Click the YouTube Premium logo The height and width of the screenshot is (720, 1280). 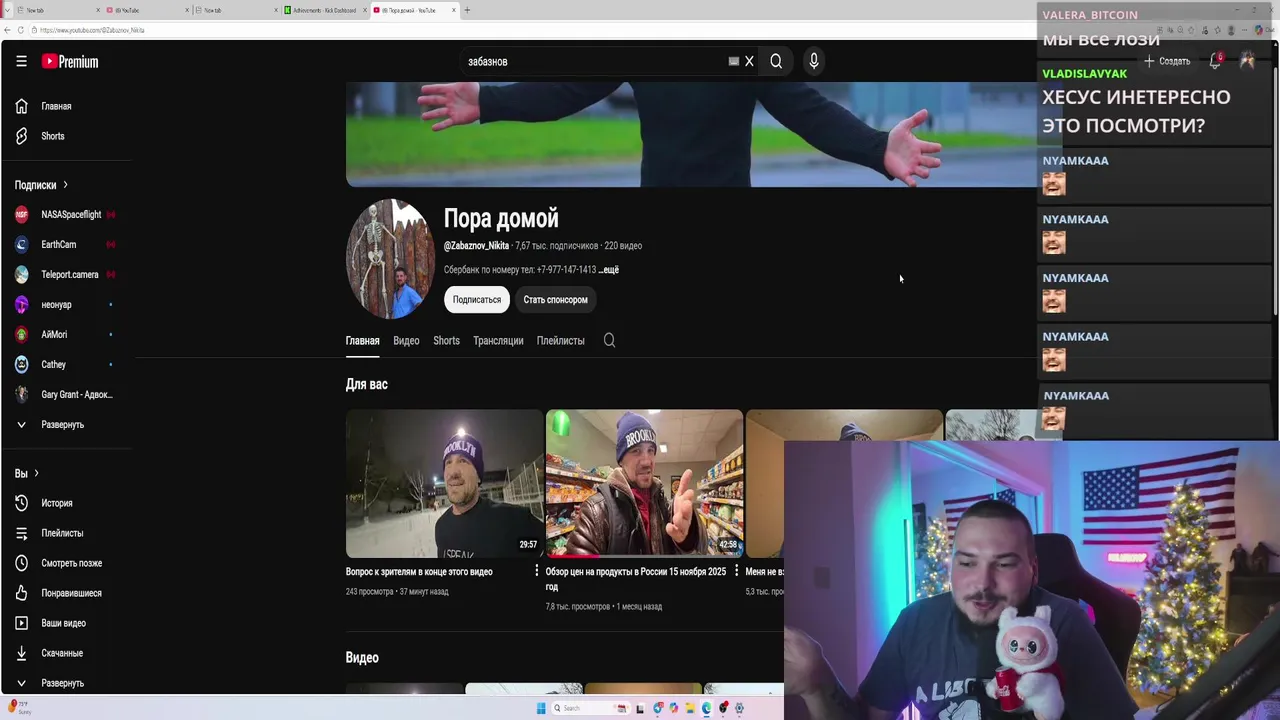[x=70, y=61]
